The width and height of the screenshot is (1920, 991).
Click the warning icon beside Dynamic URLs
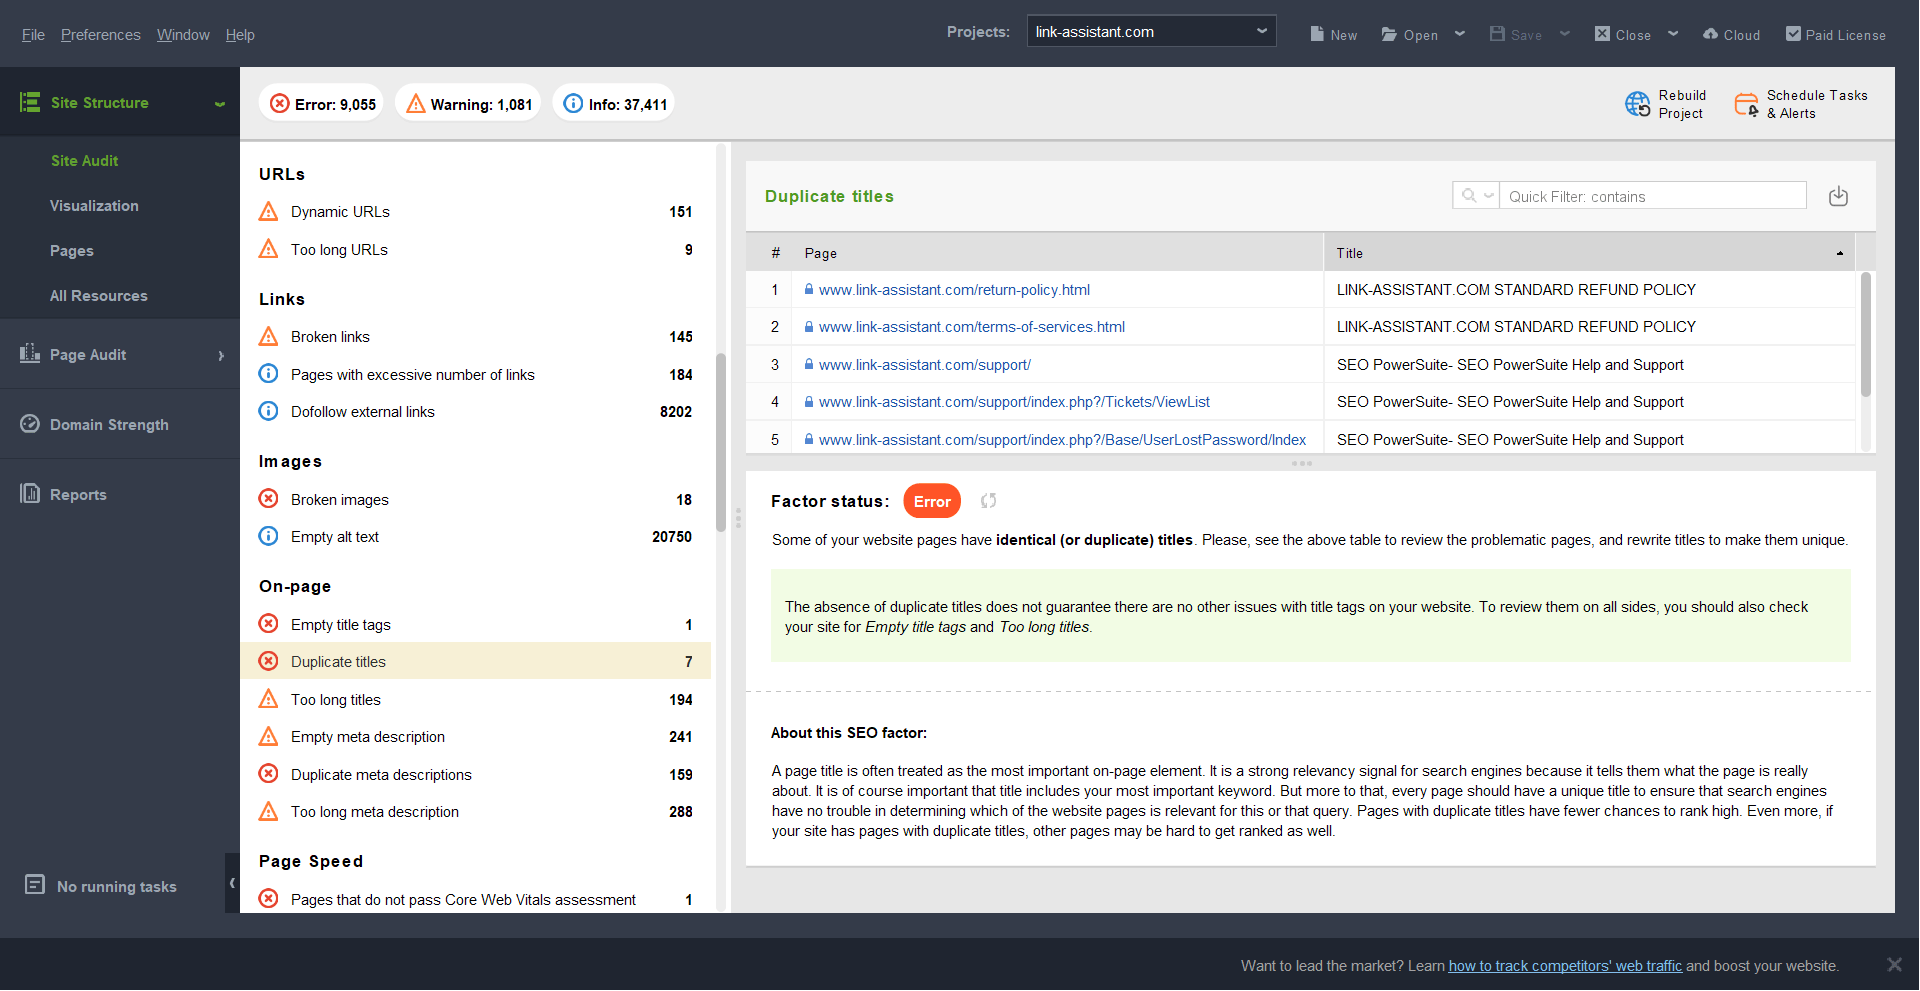269,211
